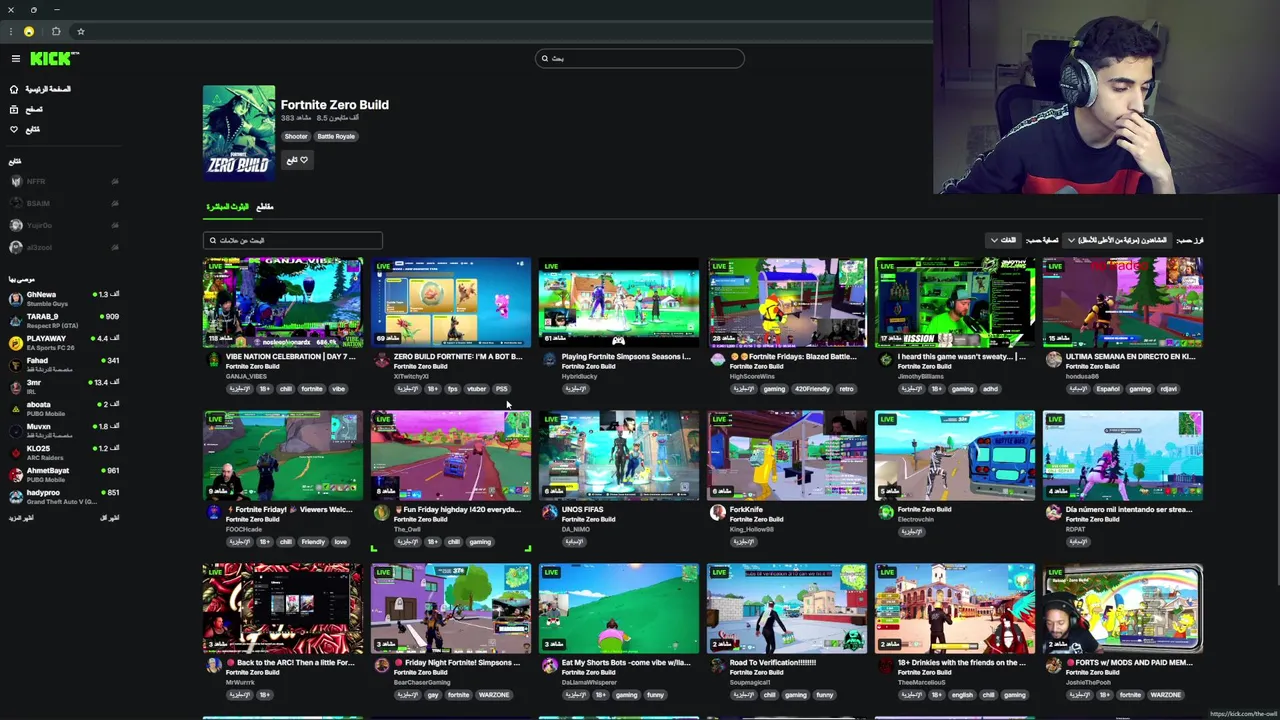Open PLAYAWAY recommended channel avatar
Screen dimensions: 1280x720
click(x=16, y=342)
